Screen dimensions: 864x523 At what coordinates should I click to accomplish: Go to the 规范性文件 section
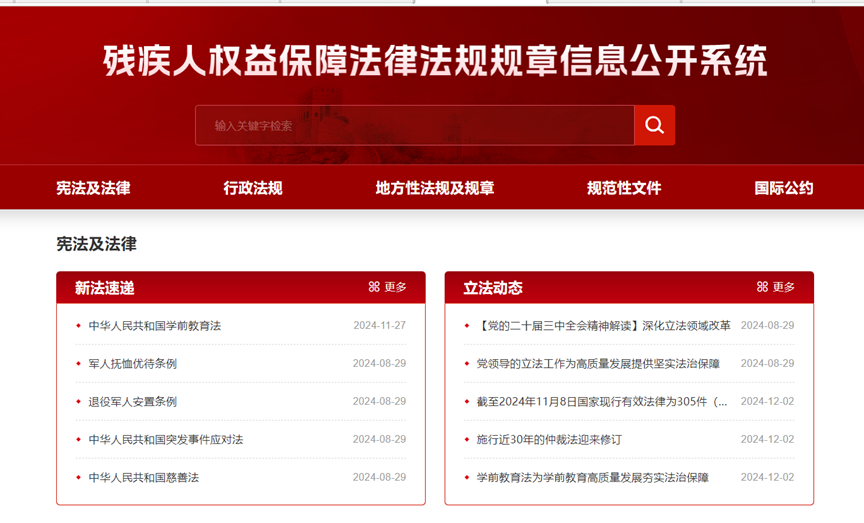(624, 188)
